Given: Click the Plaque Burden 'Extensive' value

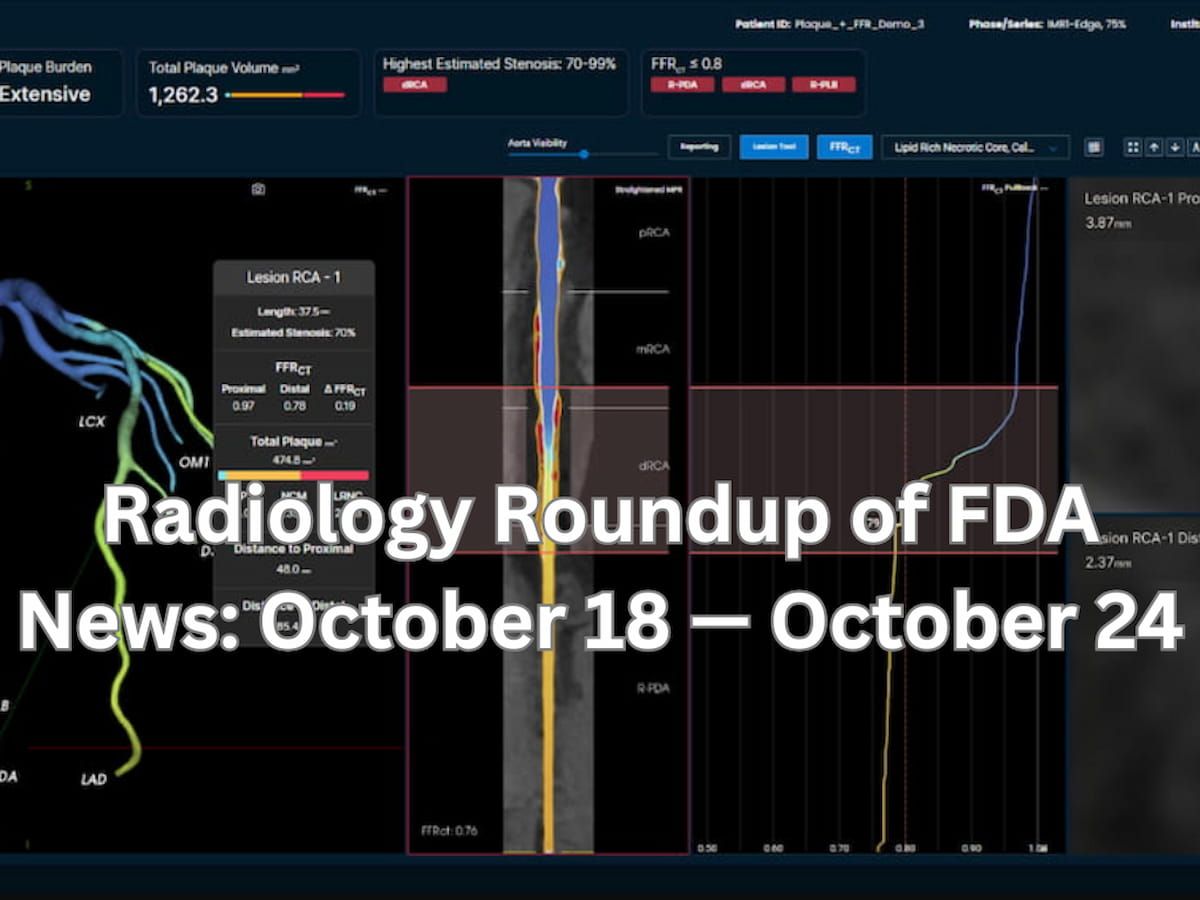Looking at the screenshot, I should click(45, 95).
